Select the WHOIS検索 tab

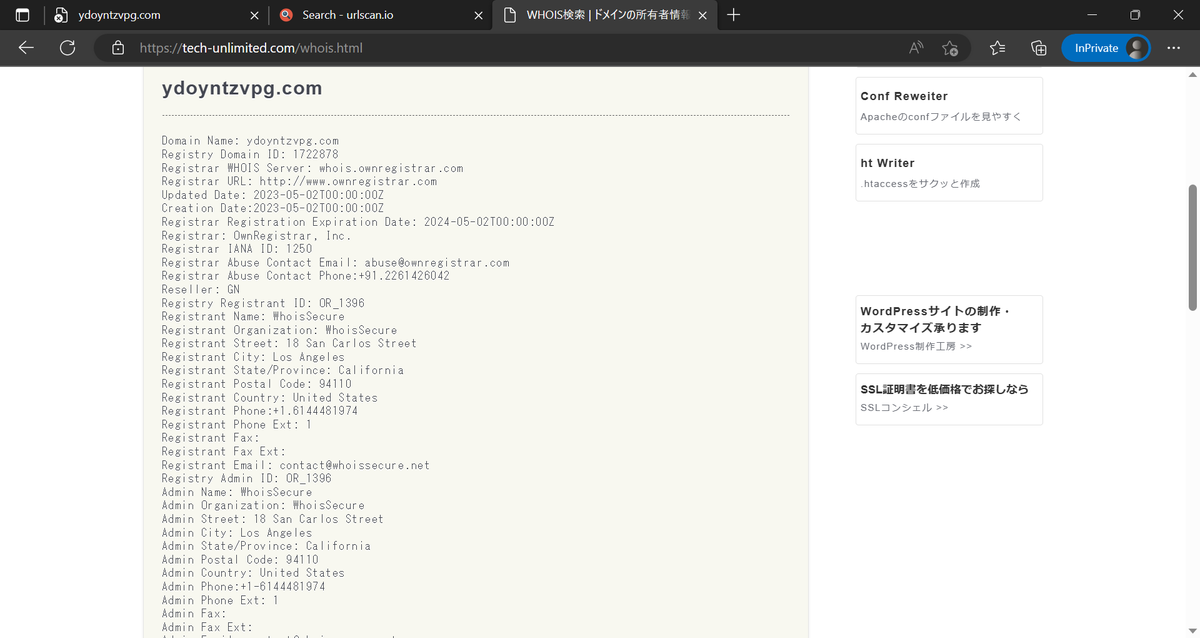click(x=606, y=15)
